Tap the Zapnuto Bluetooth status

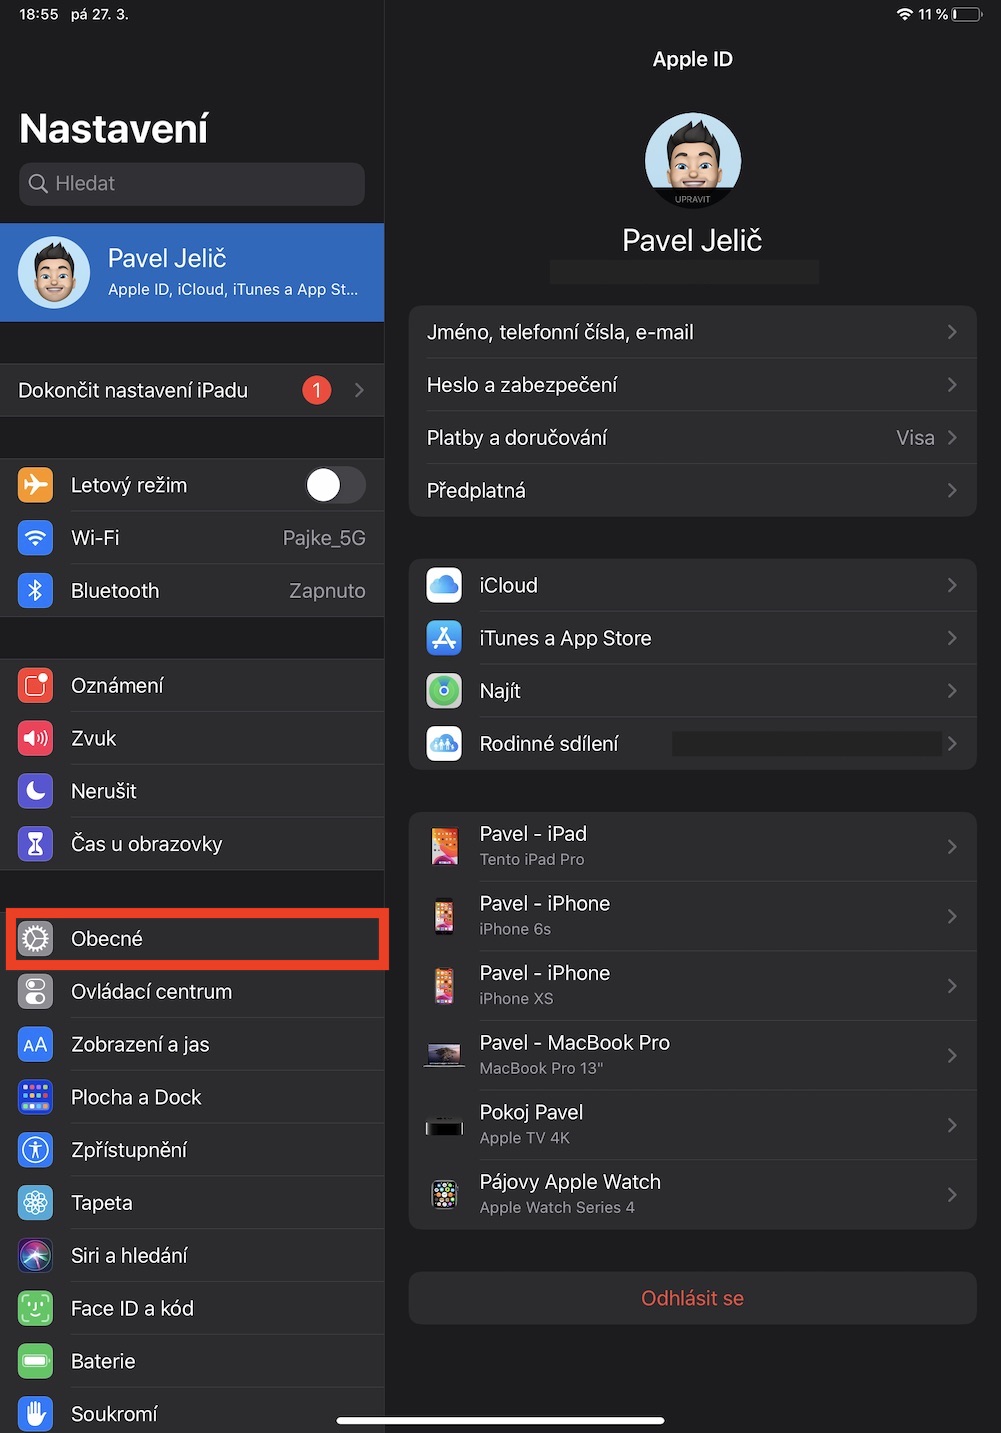(x=327, y=591)
